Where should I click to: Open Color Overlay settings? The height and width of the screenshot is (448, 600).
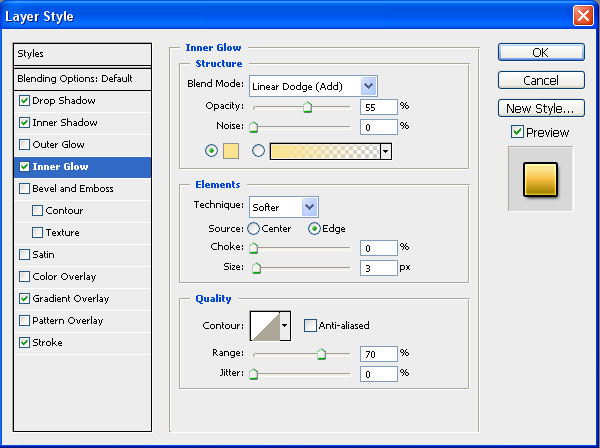click(64, 277)
